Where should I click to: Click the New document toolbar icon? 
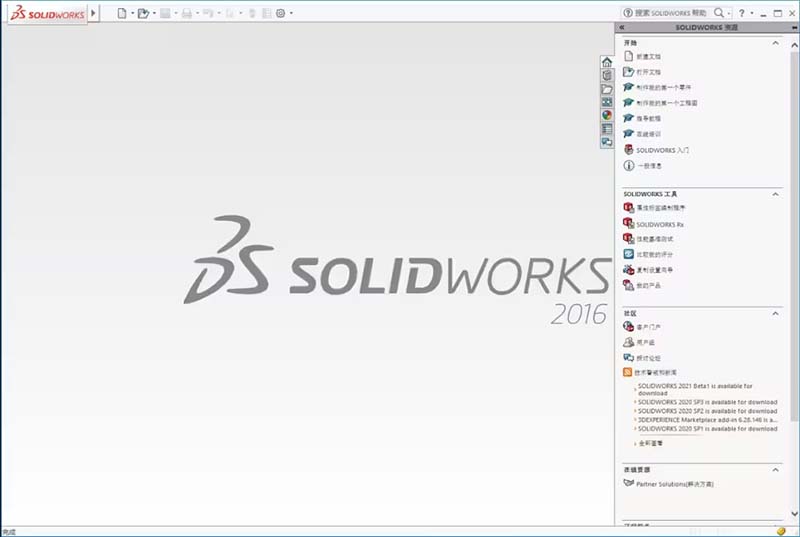coord(121,13)
